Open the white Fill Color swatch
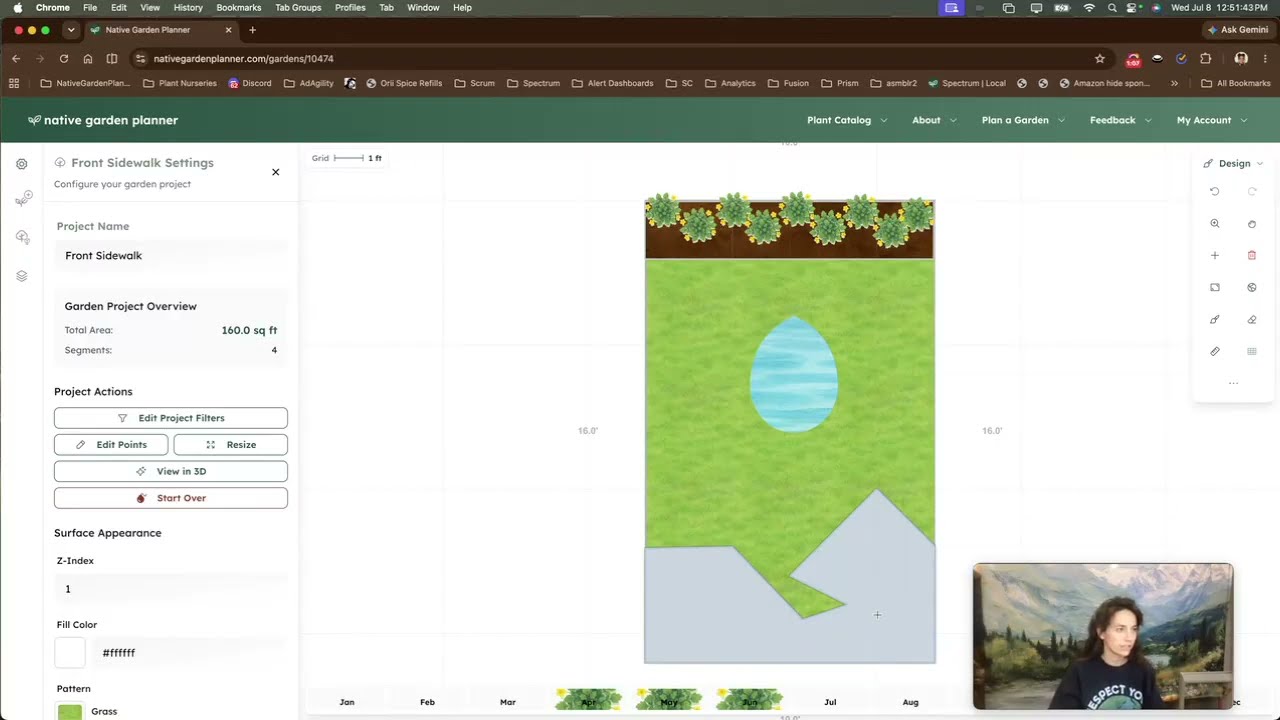This screenshot has height=720, width=1280. 70,653
